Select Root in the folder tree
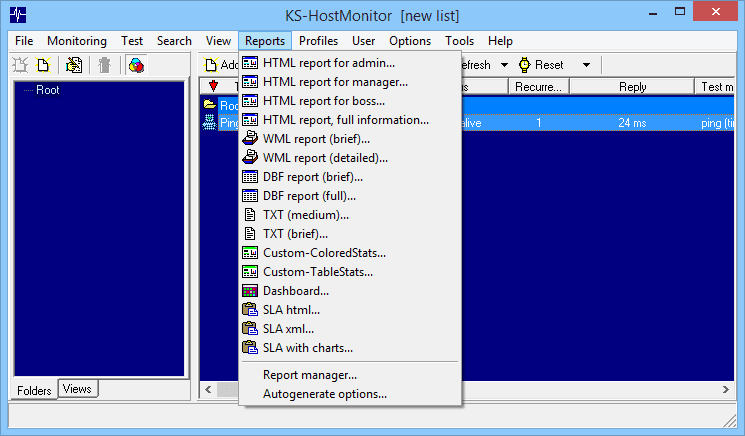The height and width of the screenshot is (436, 745). [x=48, y=90]
